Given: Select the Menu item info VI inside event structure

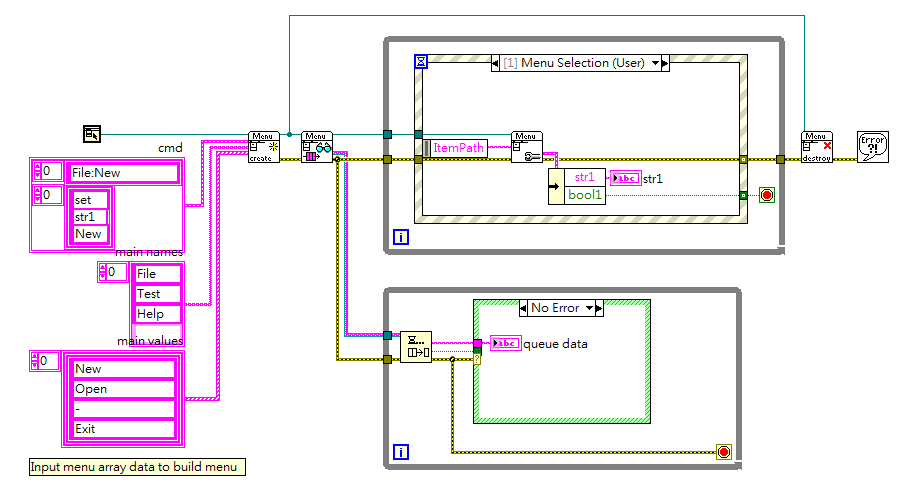Looking at the screenshot, I should pyautogui.click(x=527, y=147).
